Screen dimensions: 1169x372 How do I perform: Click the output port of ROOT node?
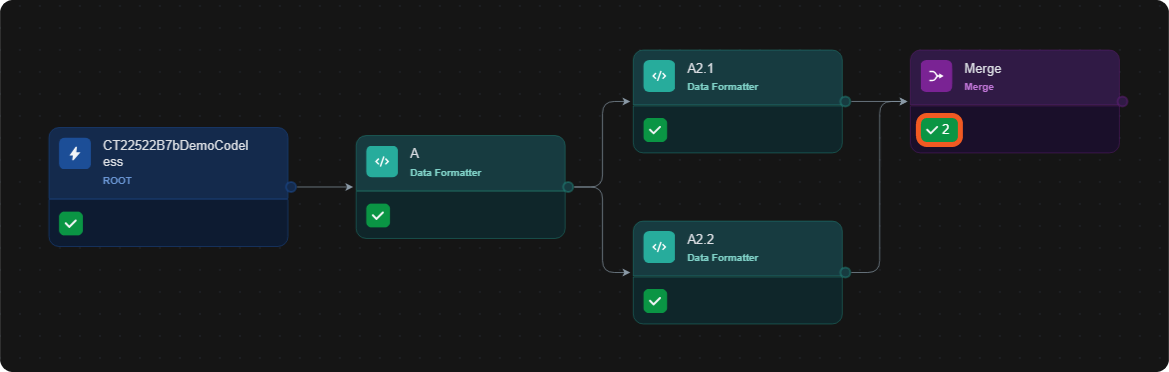pos(291,187)
